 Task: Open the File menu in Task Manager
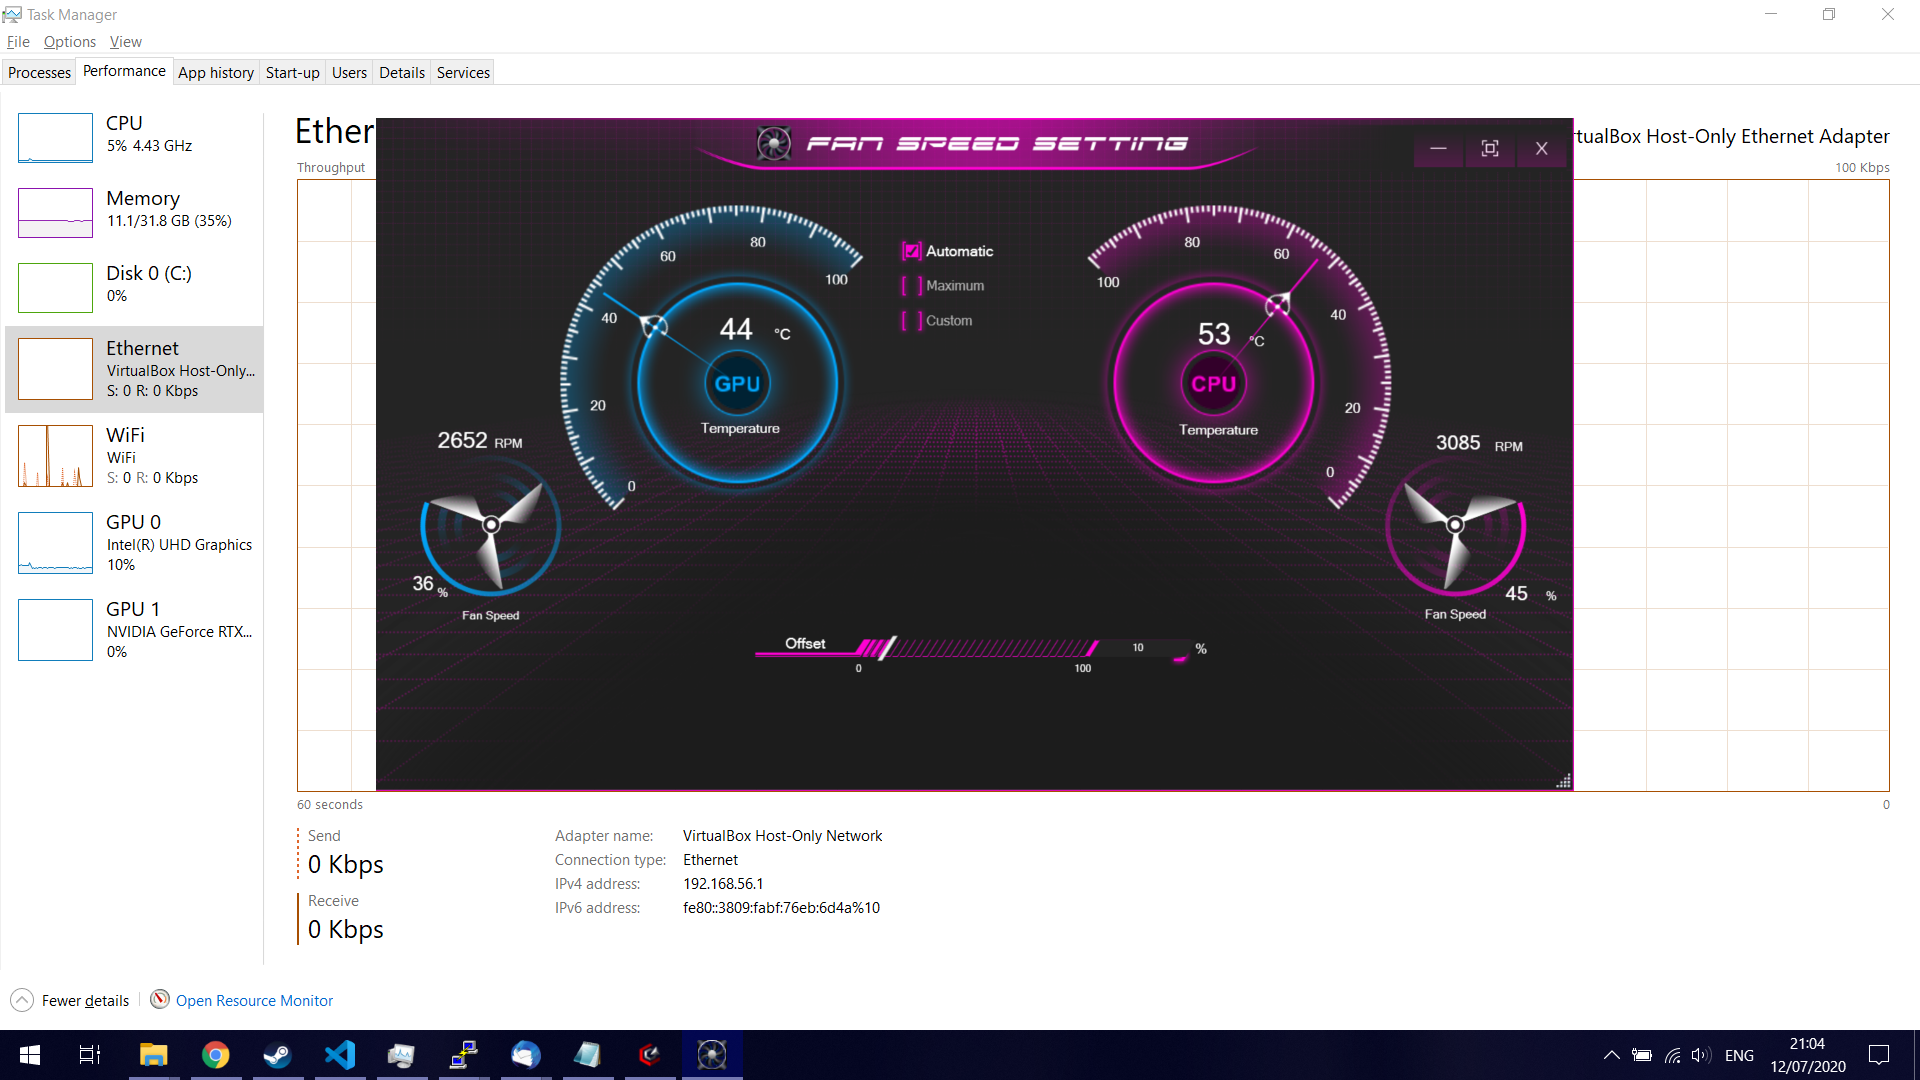[x=18, y=42]
